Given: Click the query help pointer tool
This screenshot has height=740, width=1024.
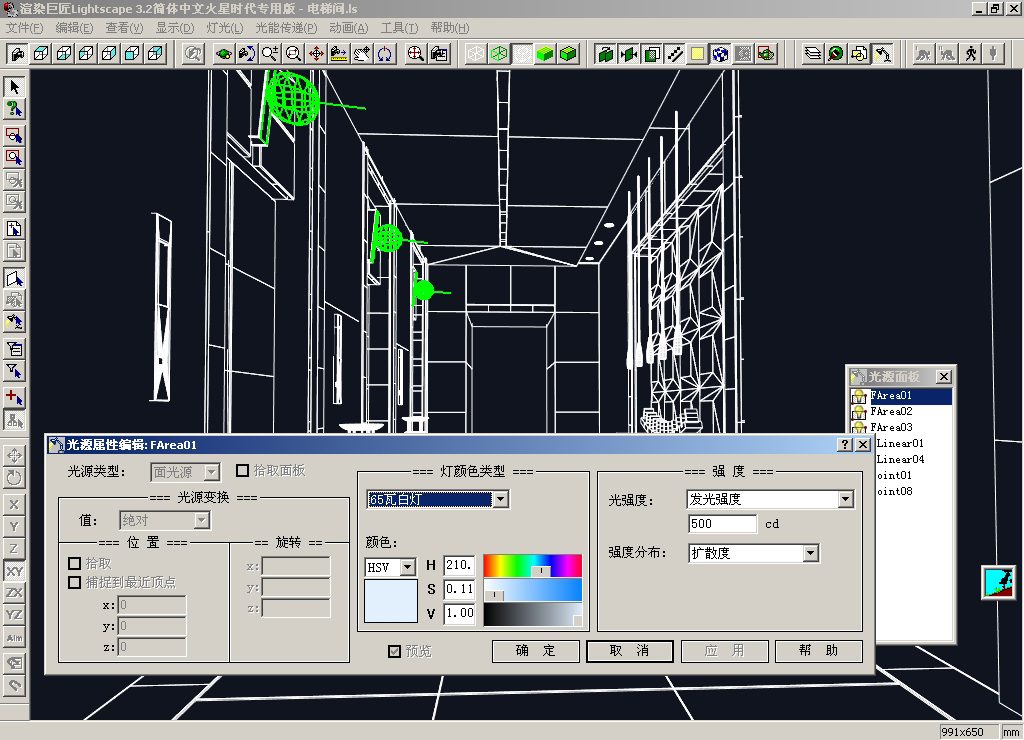Looking at the screenshot, I should pos(14,109).
